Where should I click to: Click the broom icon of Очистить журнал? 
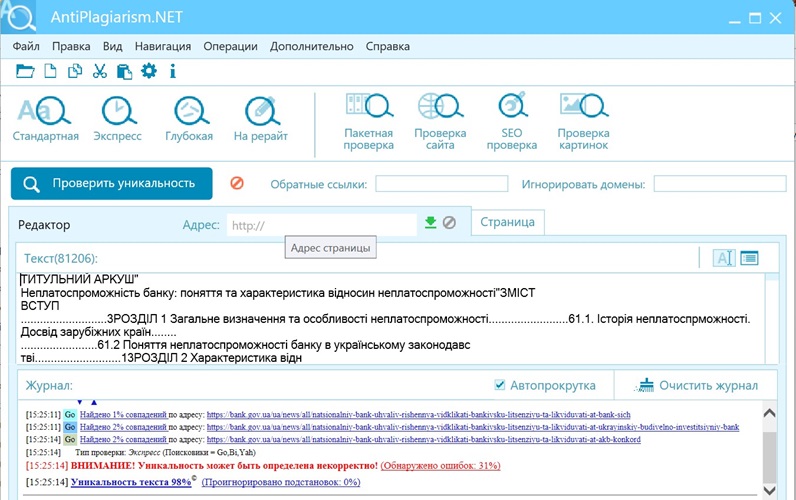(x=644, y=385)
